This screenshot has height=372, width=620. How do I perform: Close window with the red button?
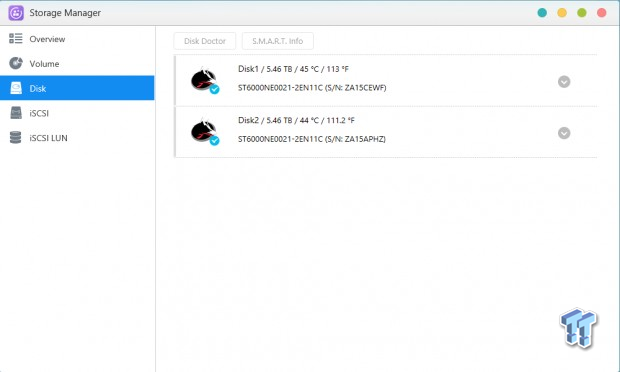click(601, 13)
